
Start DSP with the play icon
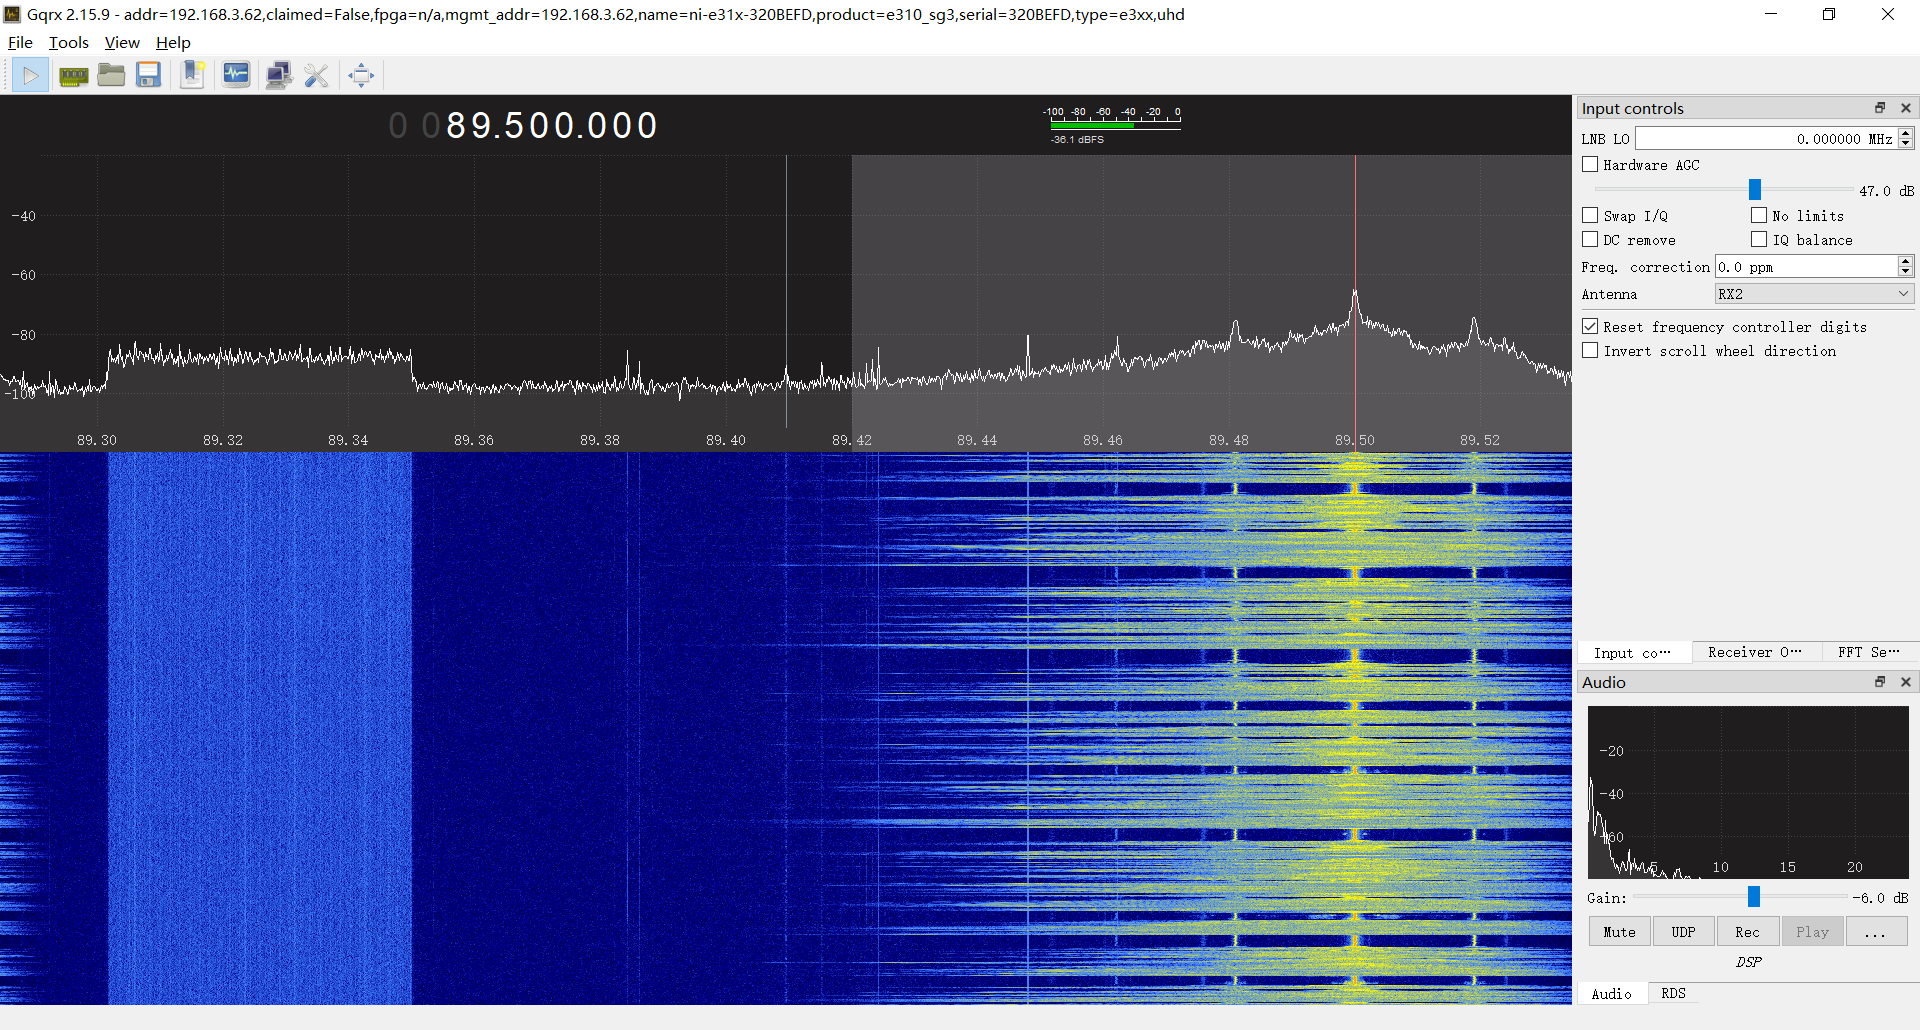click(x=30, y=75)
